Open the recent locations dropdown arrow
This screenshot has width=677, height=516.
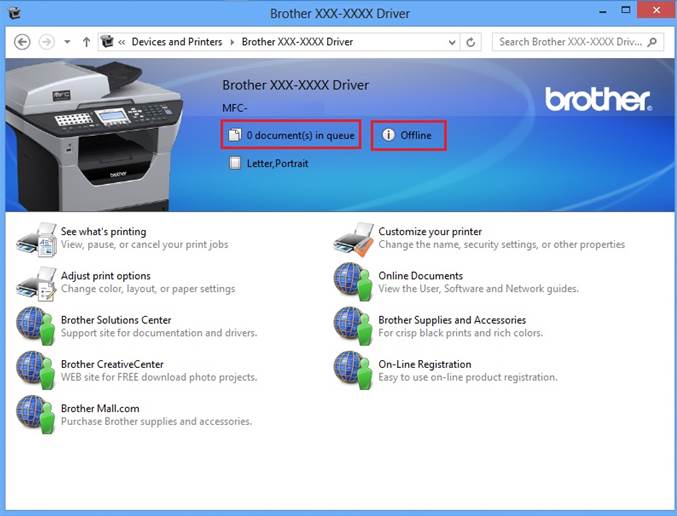pyautogui.click(x=67, y=42)
